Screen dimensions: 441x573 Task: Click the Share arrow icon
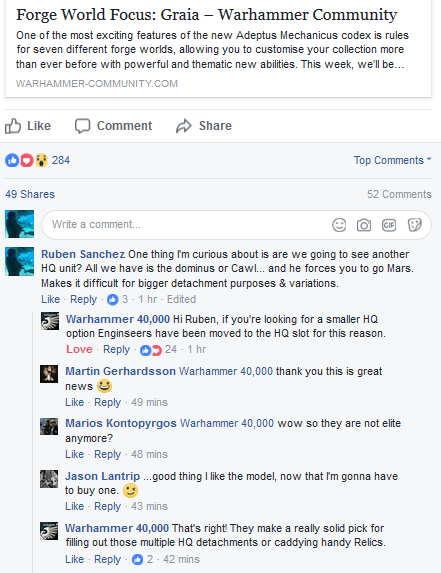click(x=184, y=126)
